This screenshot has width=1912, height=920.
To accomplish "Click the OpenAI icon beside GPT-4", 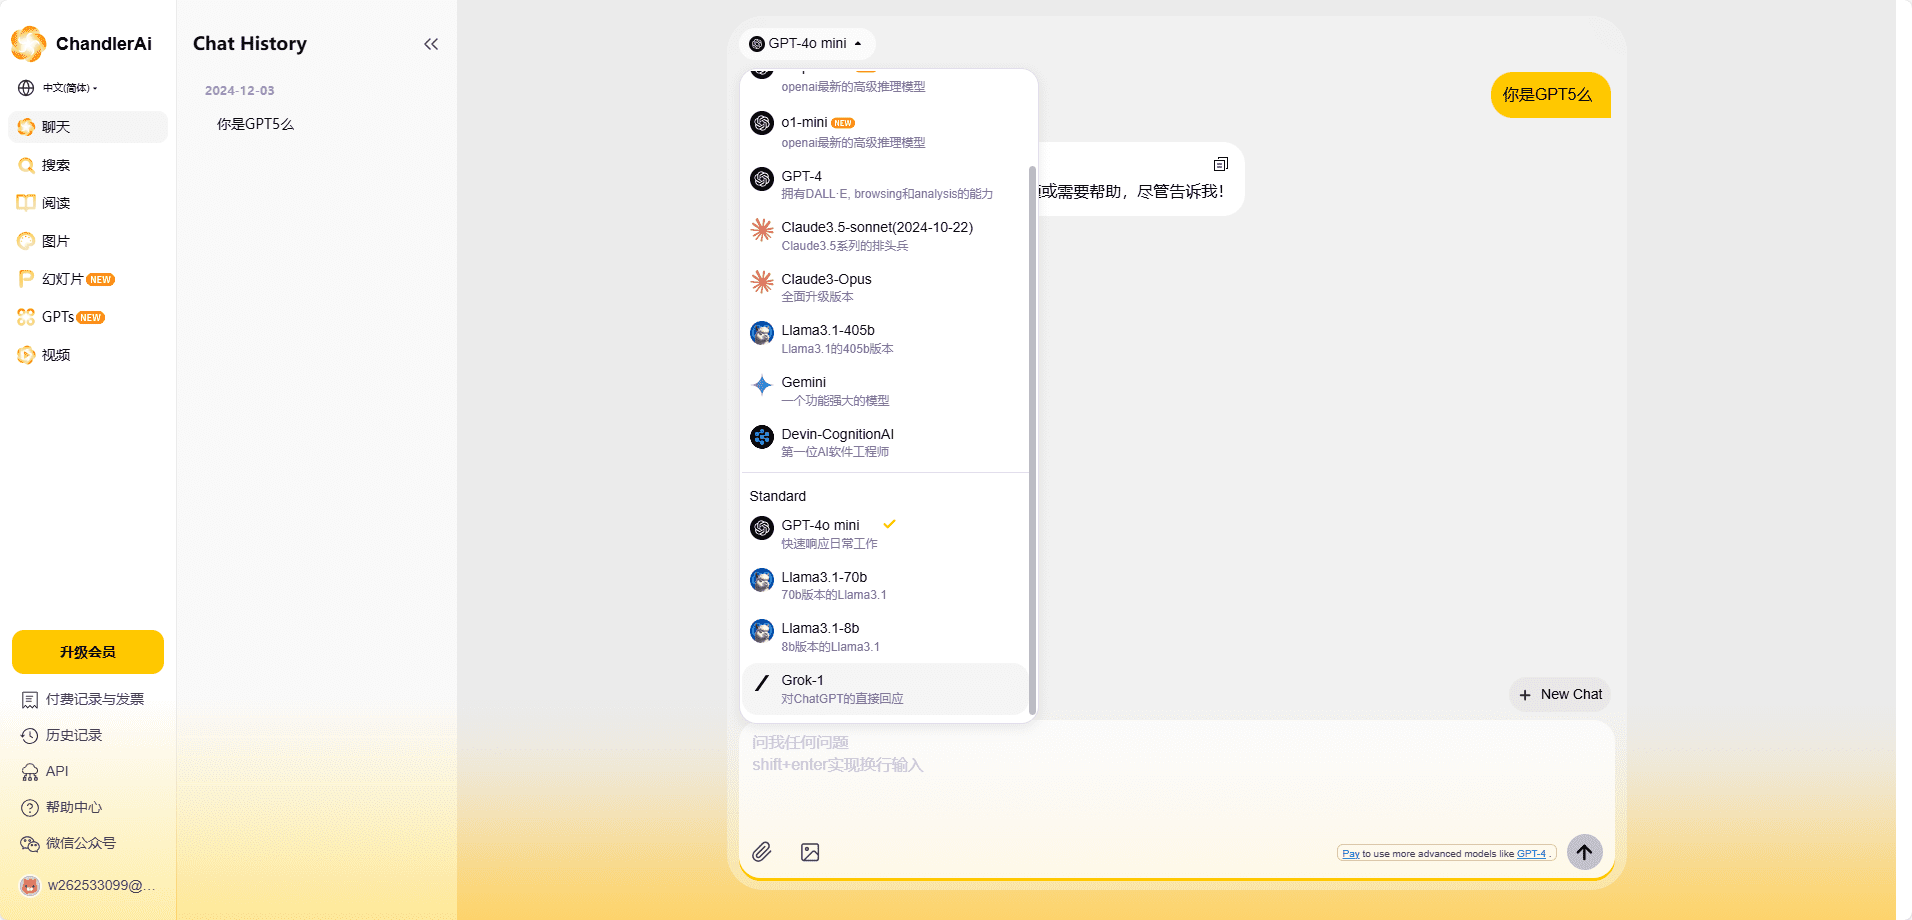I will point(762,179).
